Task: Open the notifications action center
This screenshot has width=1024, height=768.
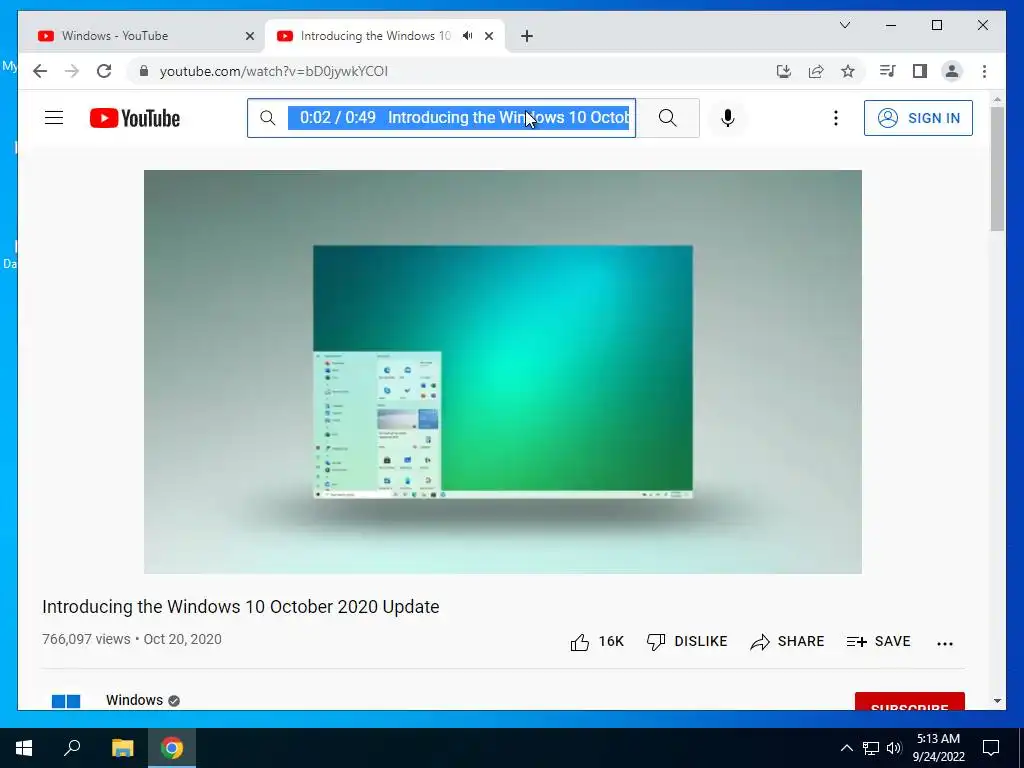Action: [991, 748]
